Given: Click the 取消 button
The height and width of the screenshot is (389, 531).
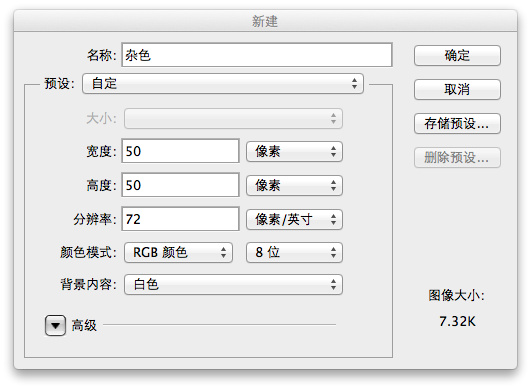Looking at the screenshot, I should (457, 89).
